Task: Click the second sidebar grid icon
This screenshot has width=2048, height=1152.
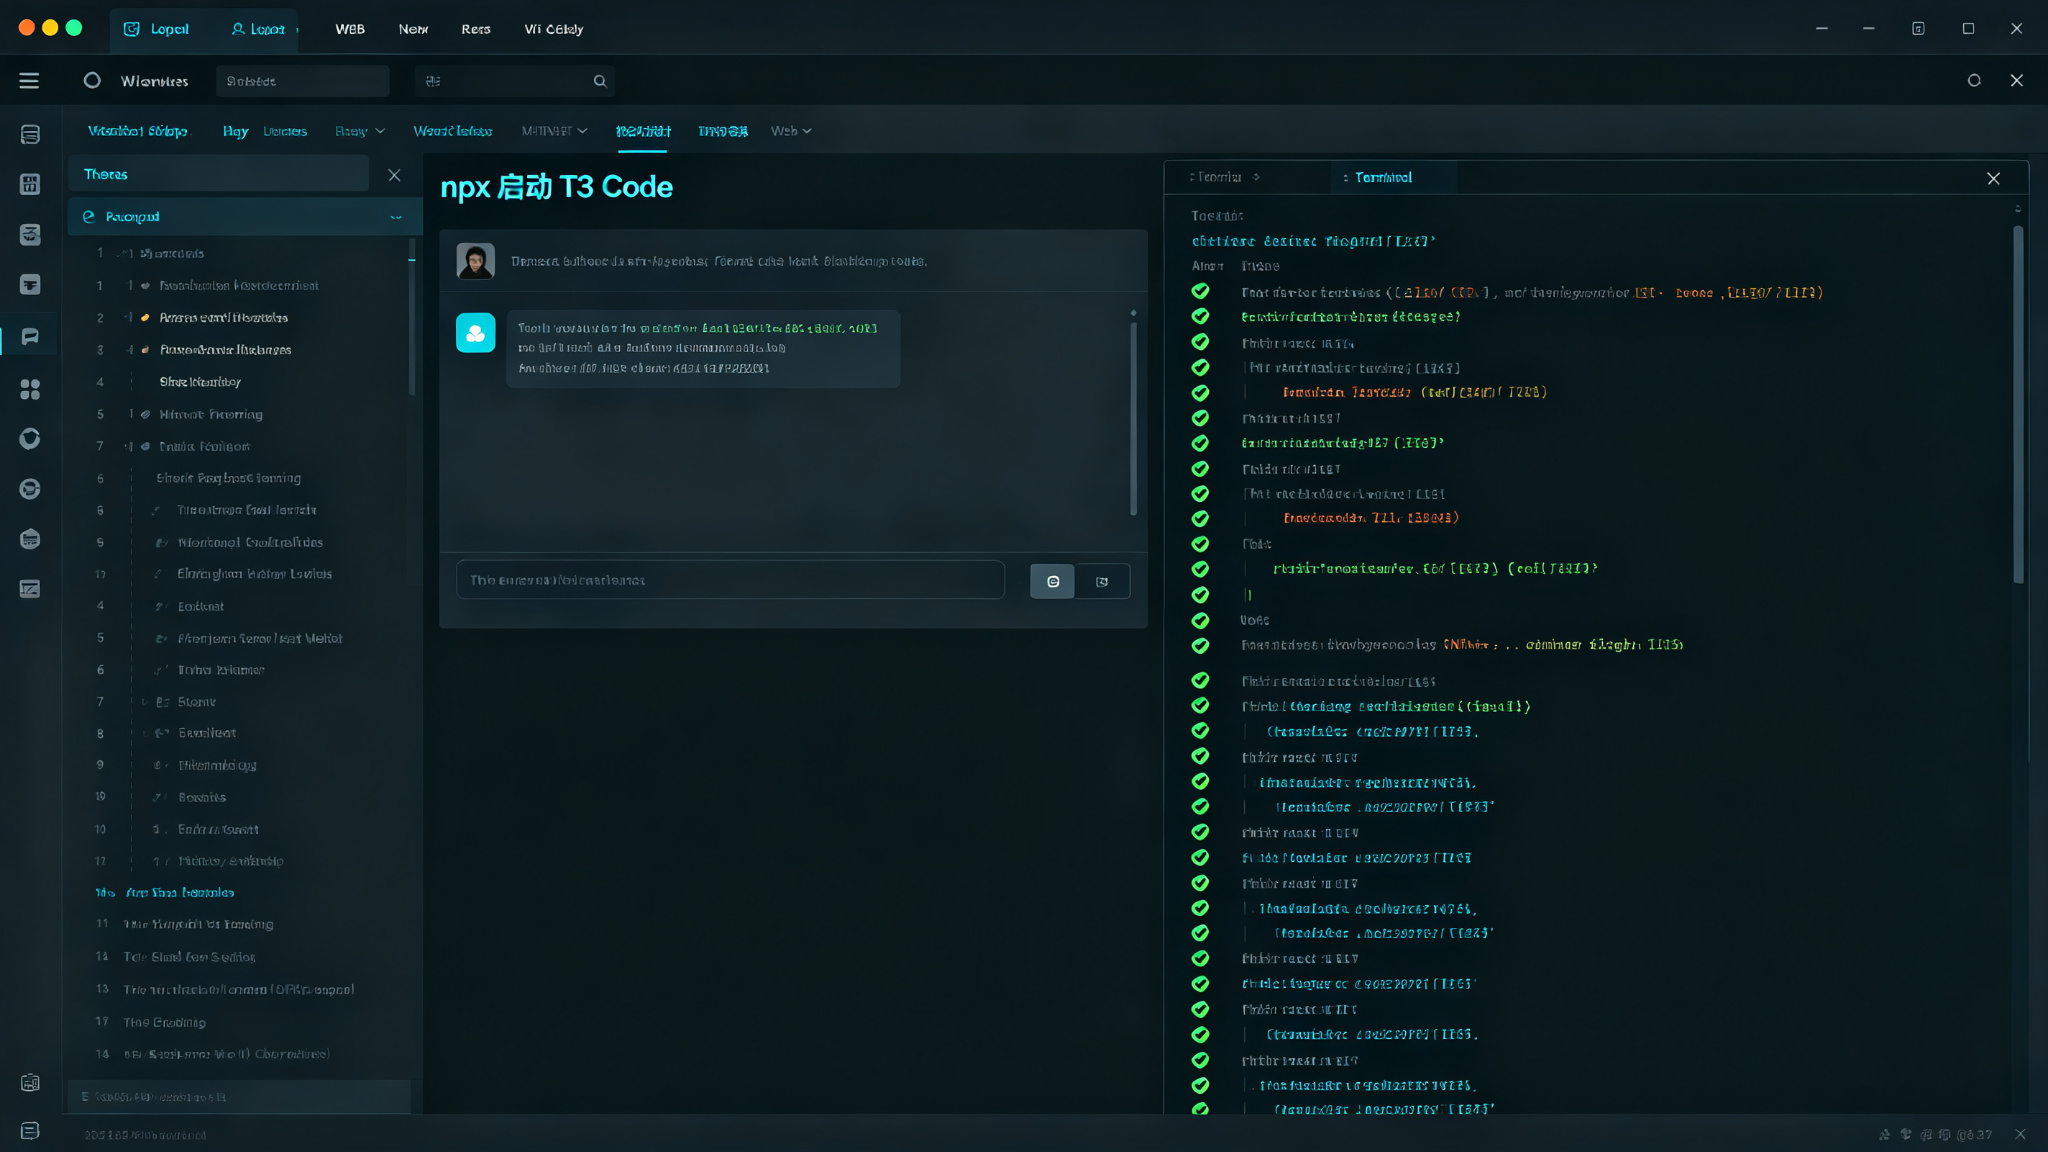Action: point(30,184)
